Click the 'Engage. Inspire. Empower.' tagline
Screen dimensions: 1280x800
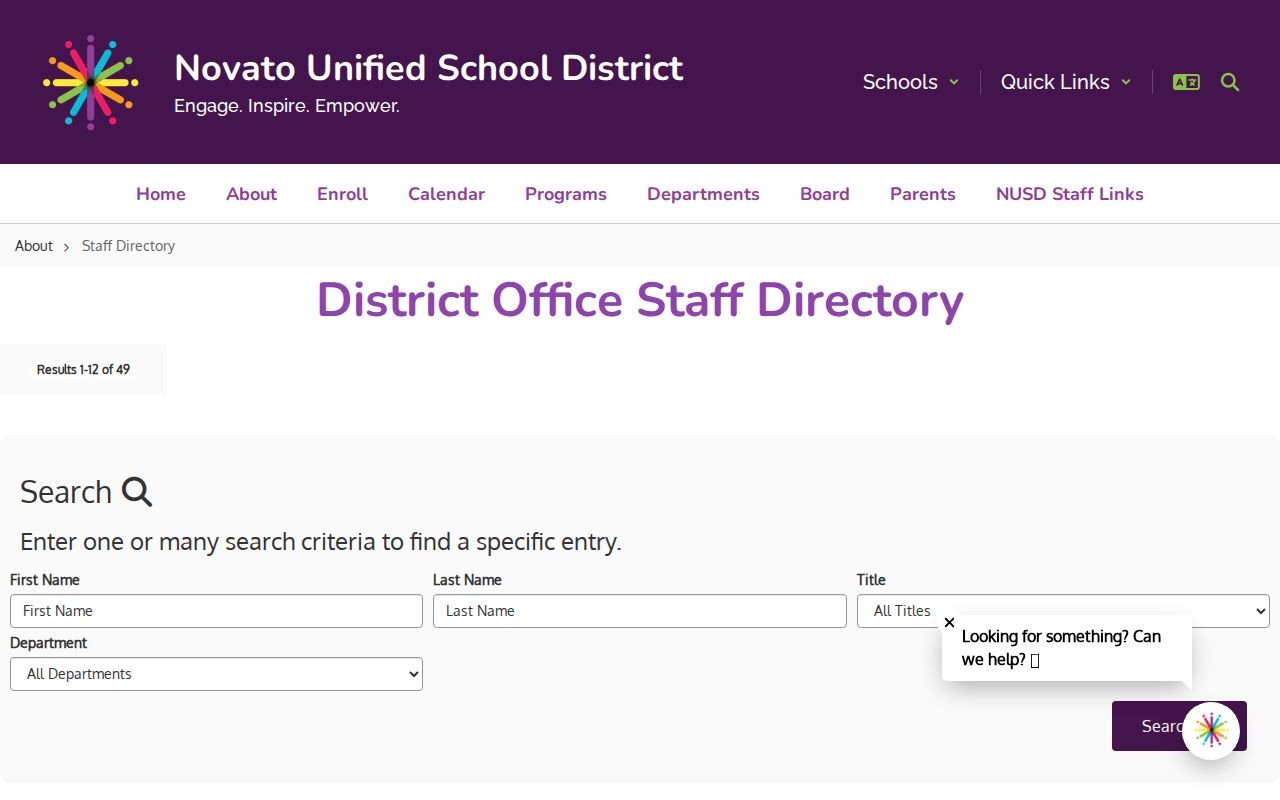(x=287, y=106)
